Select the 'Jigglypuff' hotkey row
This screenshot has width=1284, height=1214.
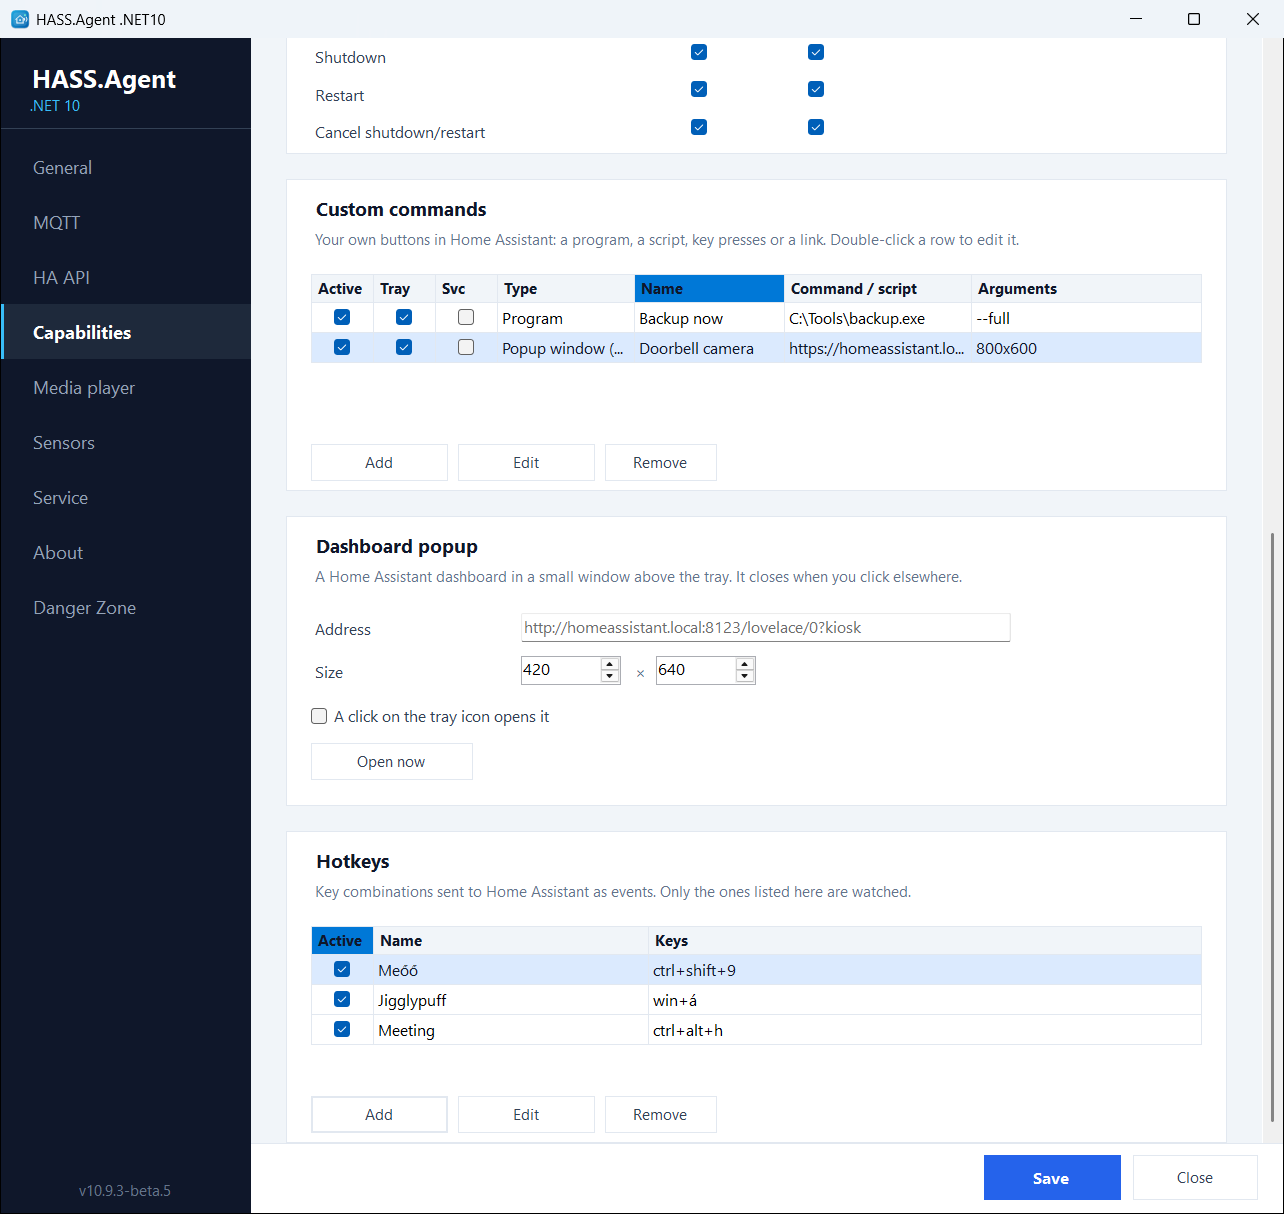click(756, 1000)
